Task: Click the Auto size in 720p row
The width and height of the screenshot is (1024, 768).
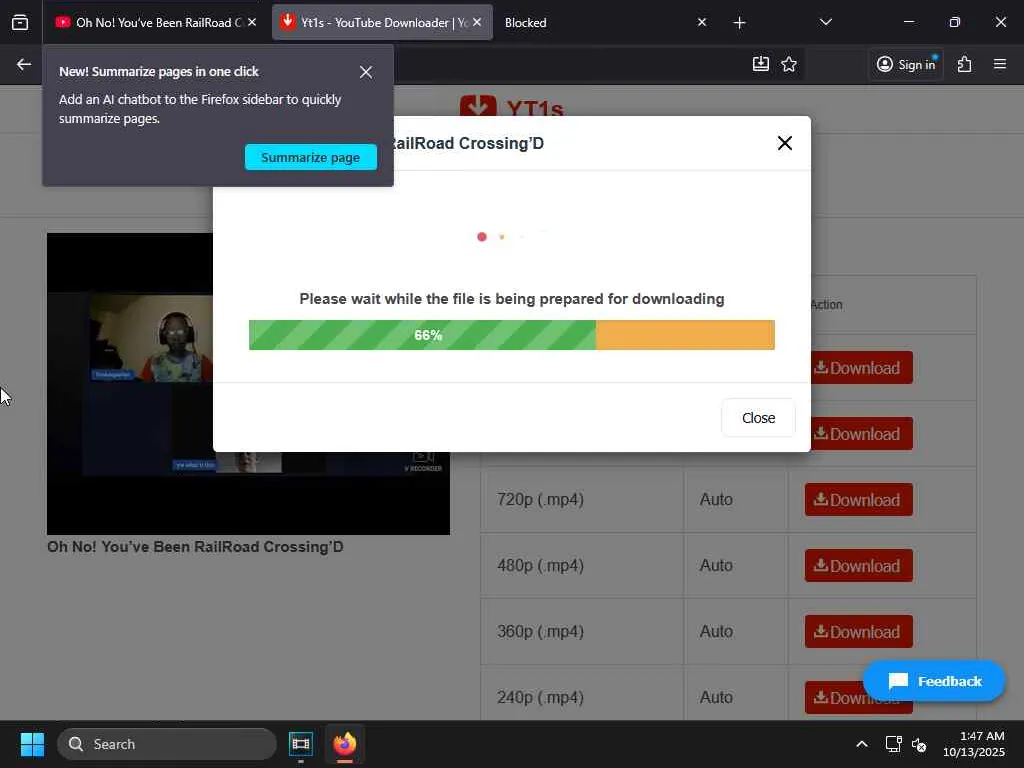Action: [x=716, y=500]
